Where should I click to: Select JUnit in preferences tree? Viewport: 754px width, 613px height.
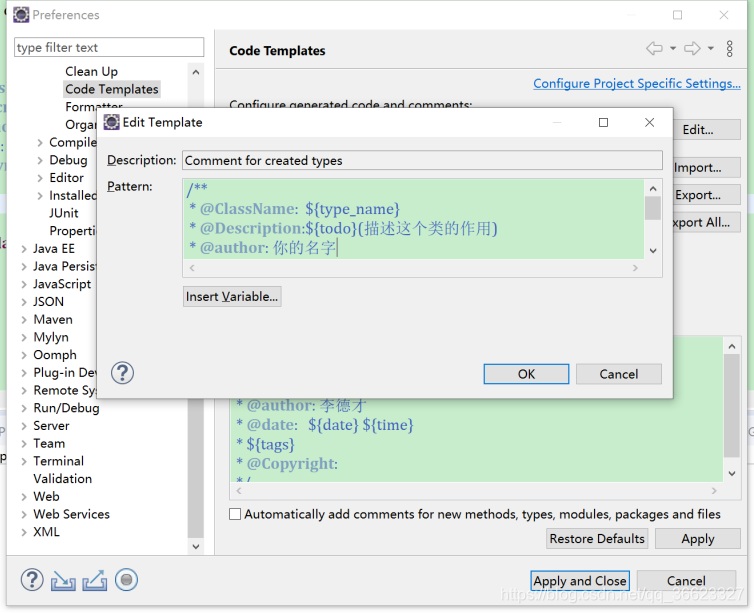[x=63, y=213]
